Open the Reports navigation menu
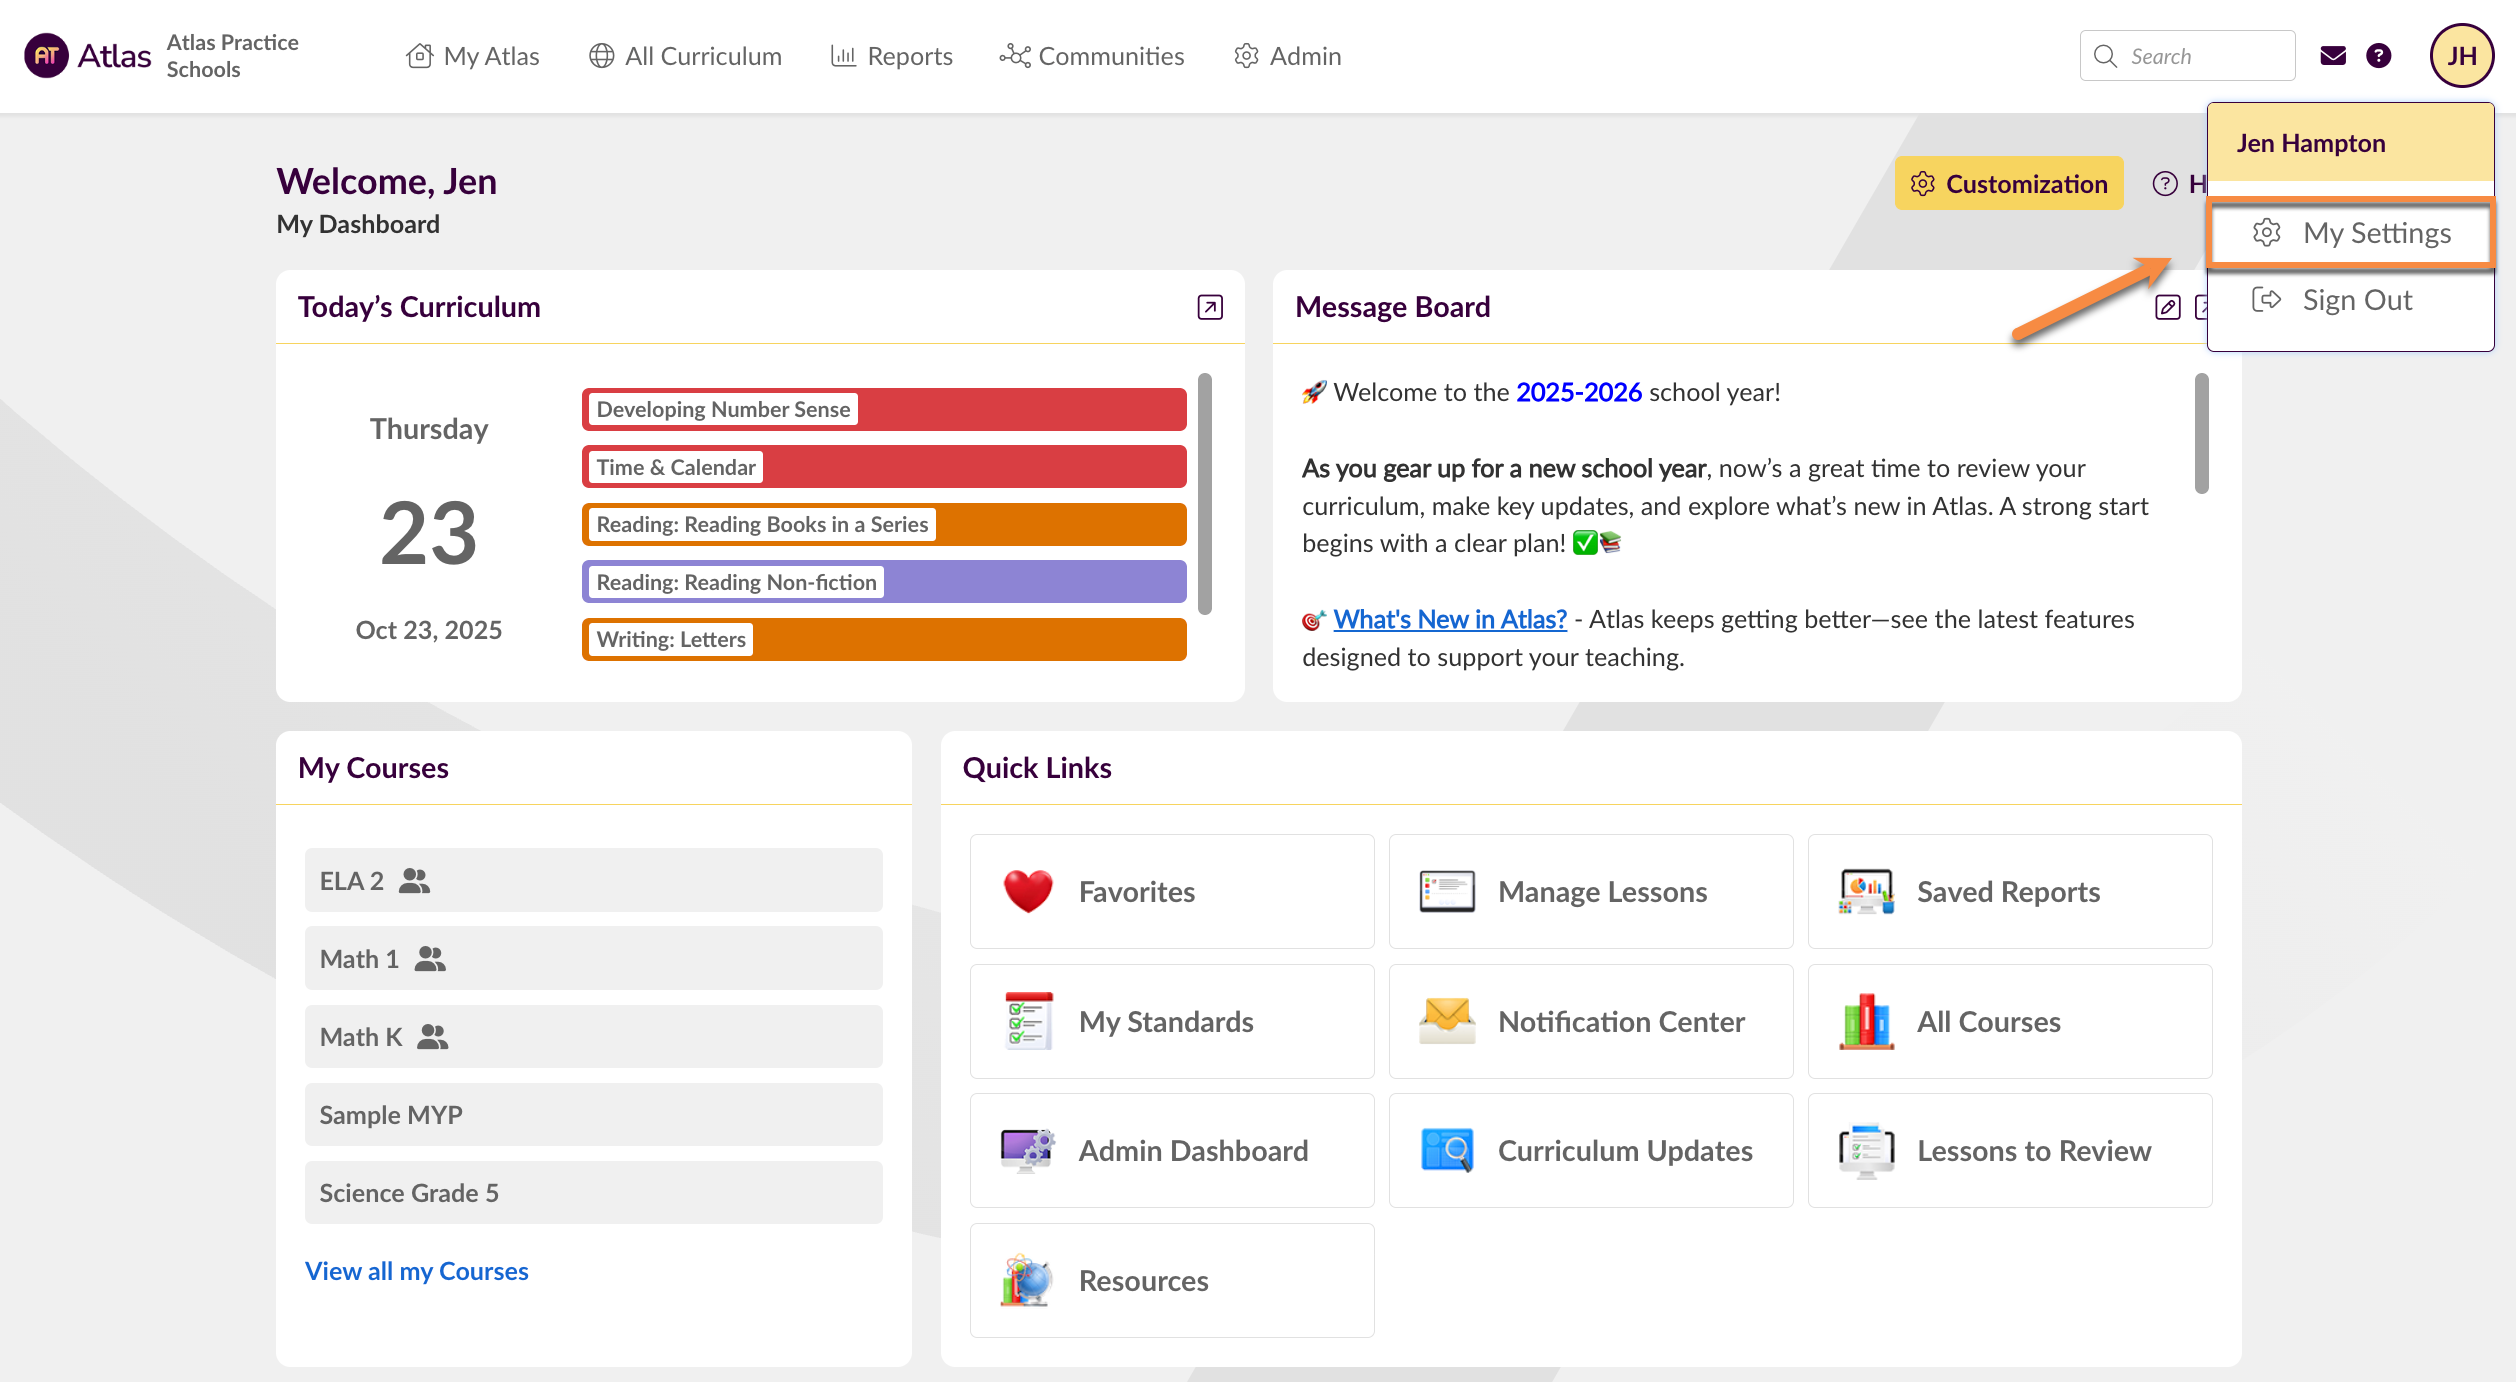 891,56
